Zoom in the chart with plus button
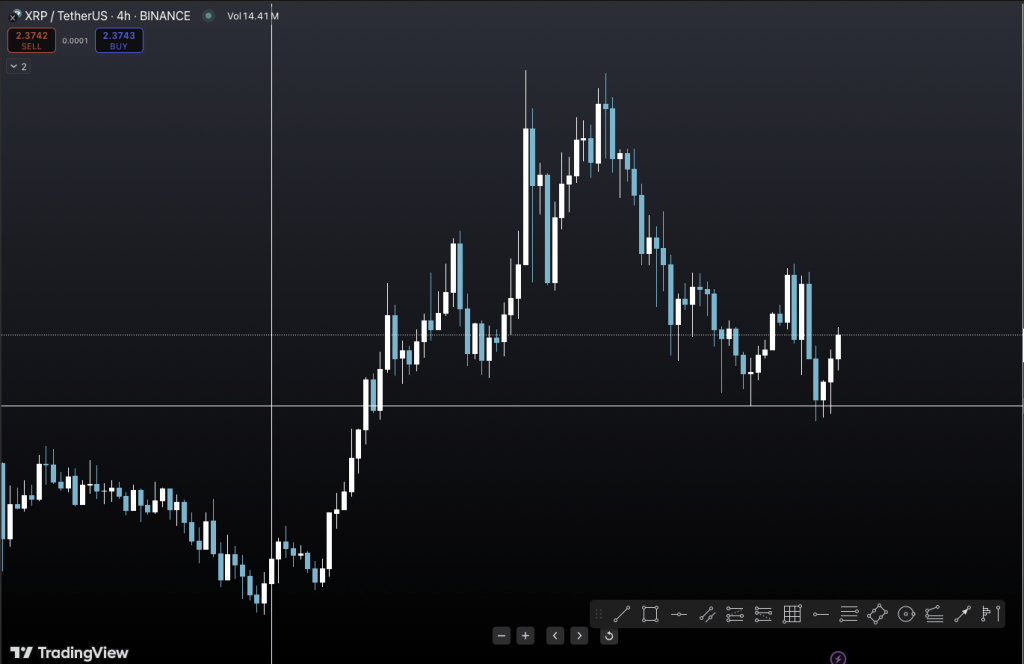This screenshot has height=664, width=1024. point(526,635)
